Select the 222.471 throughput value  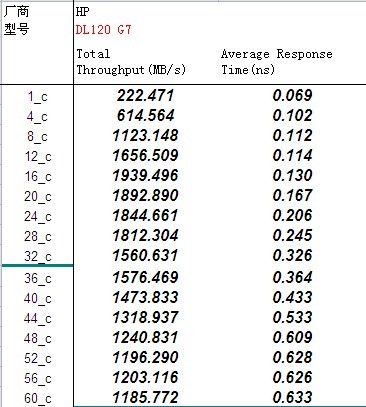[145, 96]
